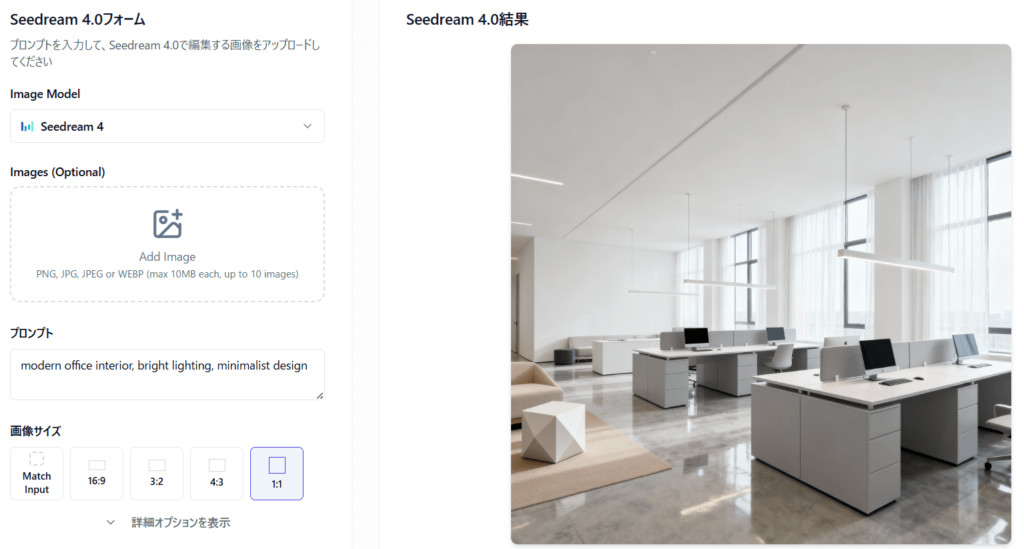Choose the 4:3 image size option

[x=217, y=474]
